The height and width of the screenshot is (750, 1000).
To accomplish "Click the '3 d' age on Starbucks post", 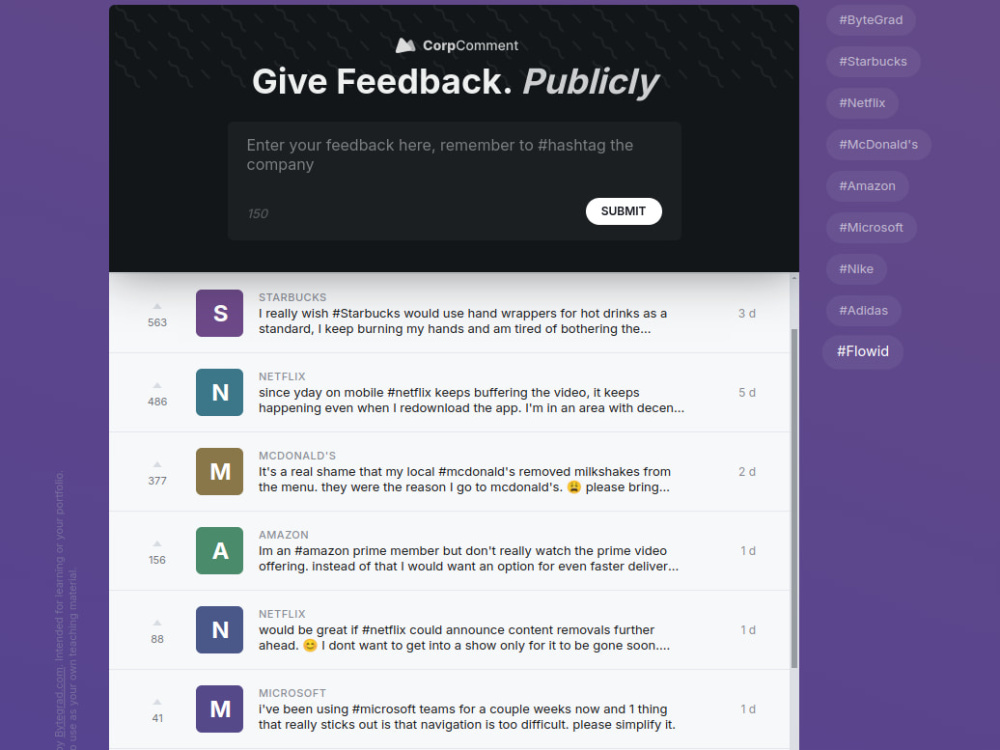I will (747, 313).
